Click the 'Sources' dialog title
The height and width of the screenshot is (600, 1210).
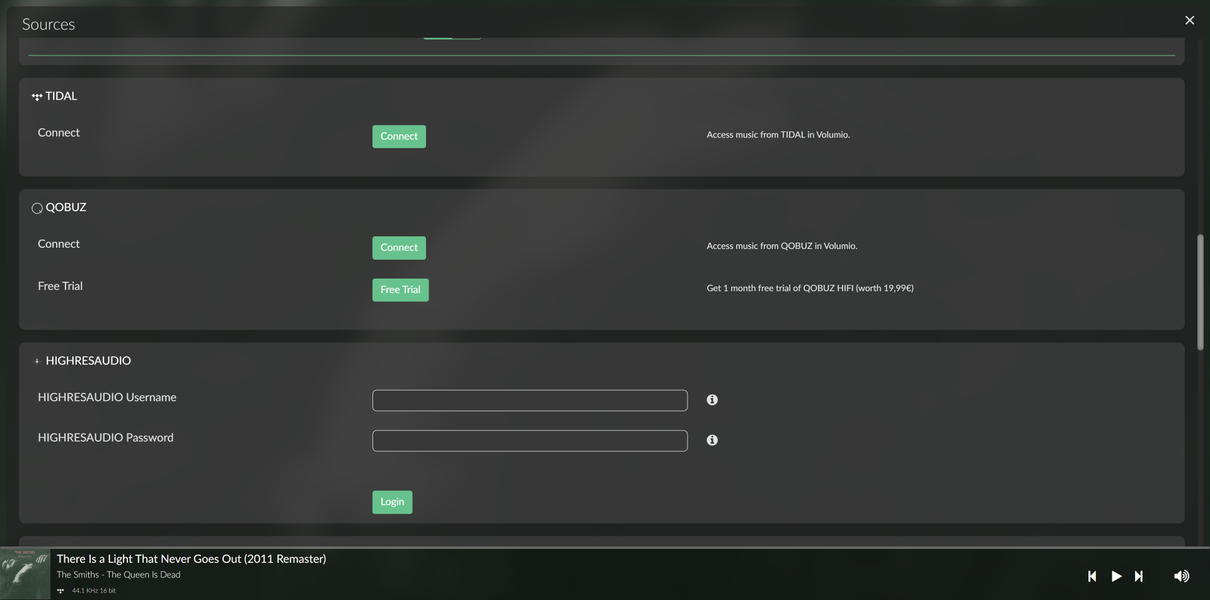(x=48, y=24)
